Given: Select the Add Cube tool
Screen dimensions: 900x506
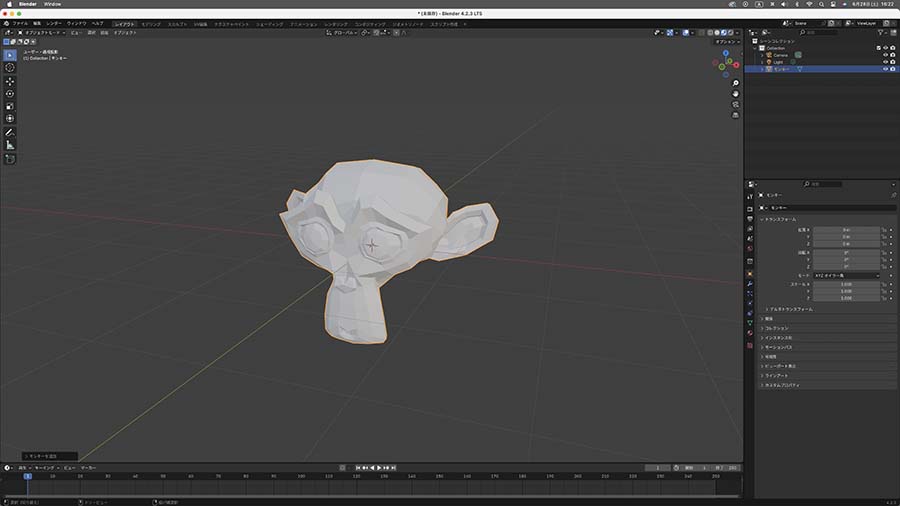Looking at the screenshot, I should pos(10,159).
